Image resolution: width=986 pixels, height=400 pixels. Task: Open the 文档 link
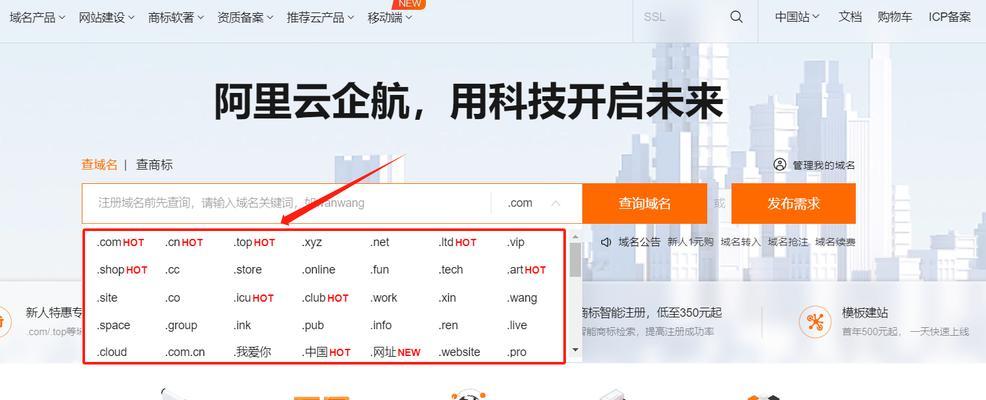coord(850,17)
